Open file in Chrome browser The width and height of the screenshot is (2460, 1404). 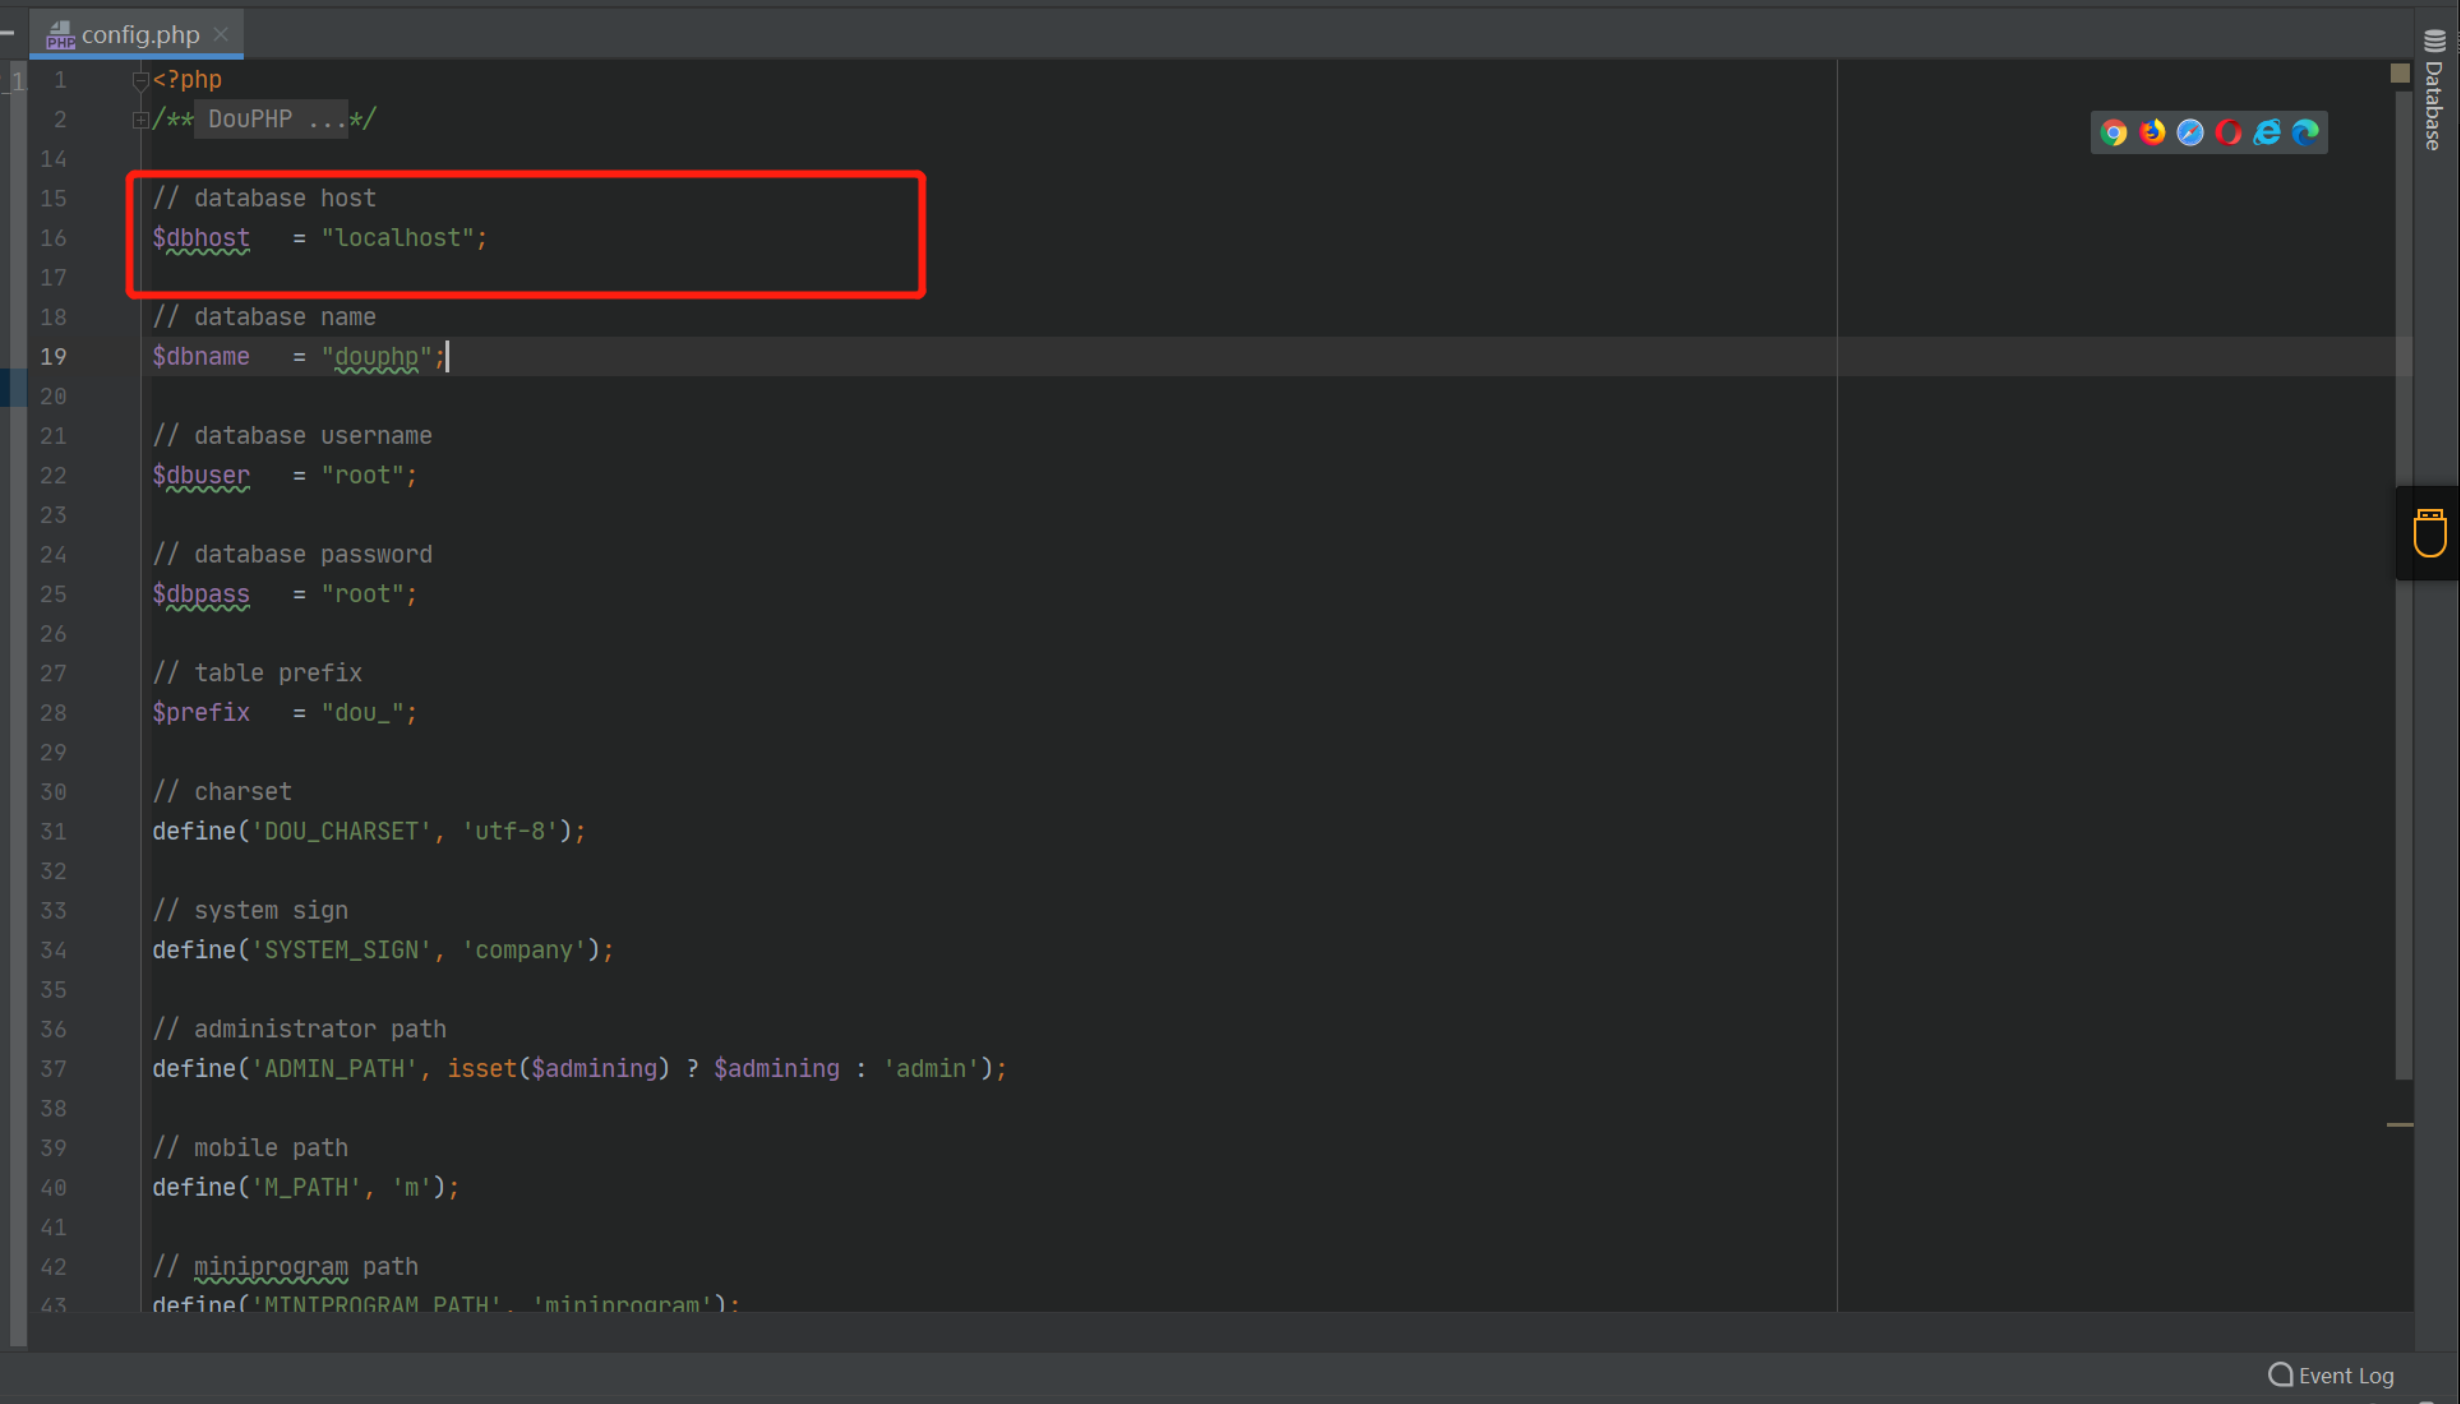coord(2113,132)
